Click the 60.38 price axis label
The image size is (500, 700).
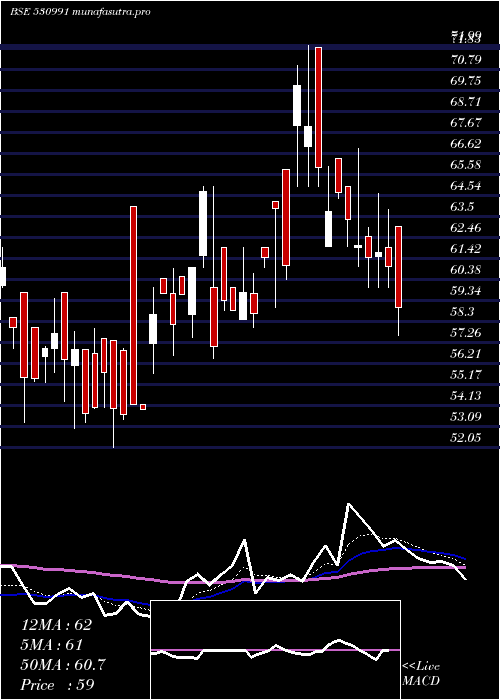467,269
